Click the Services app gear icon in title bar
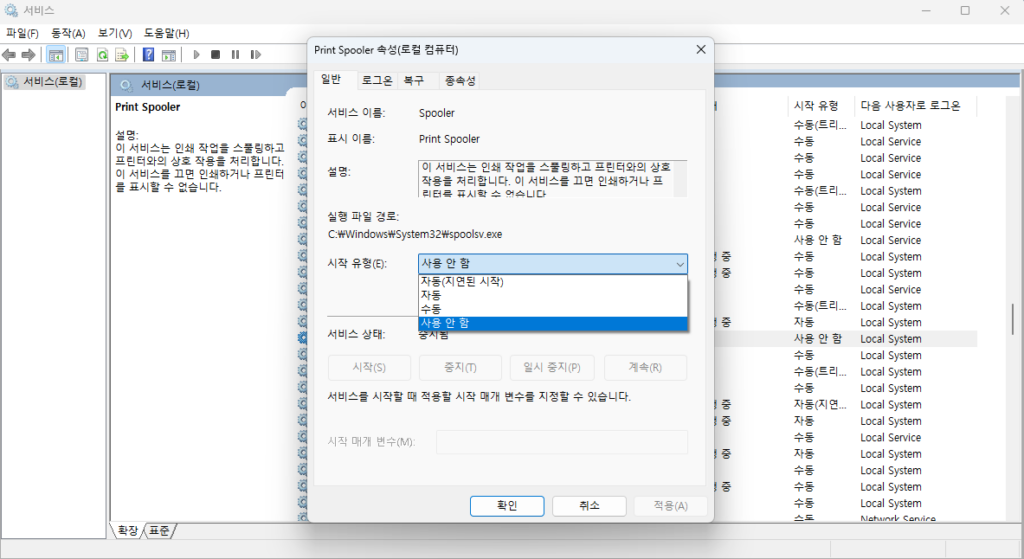 click(11, 10)
